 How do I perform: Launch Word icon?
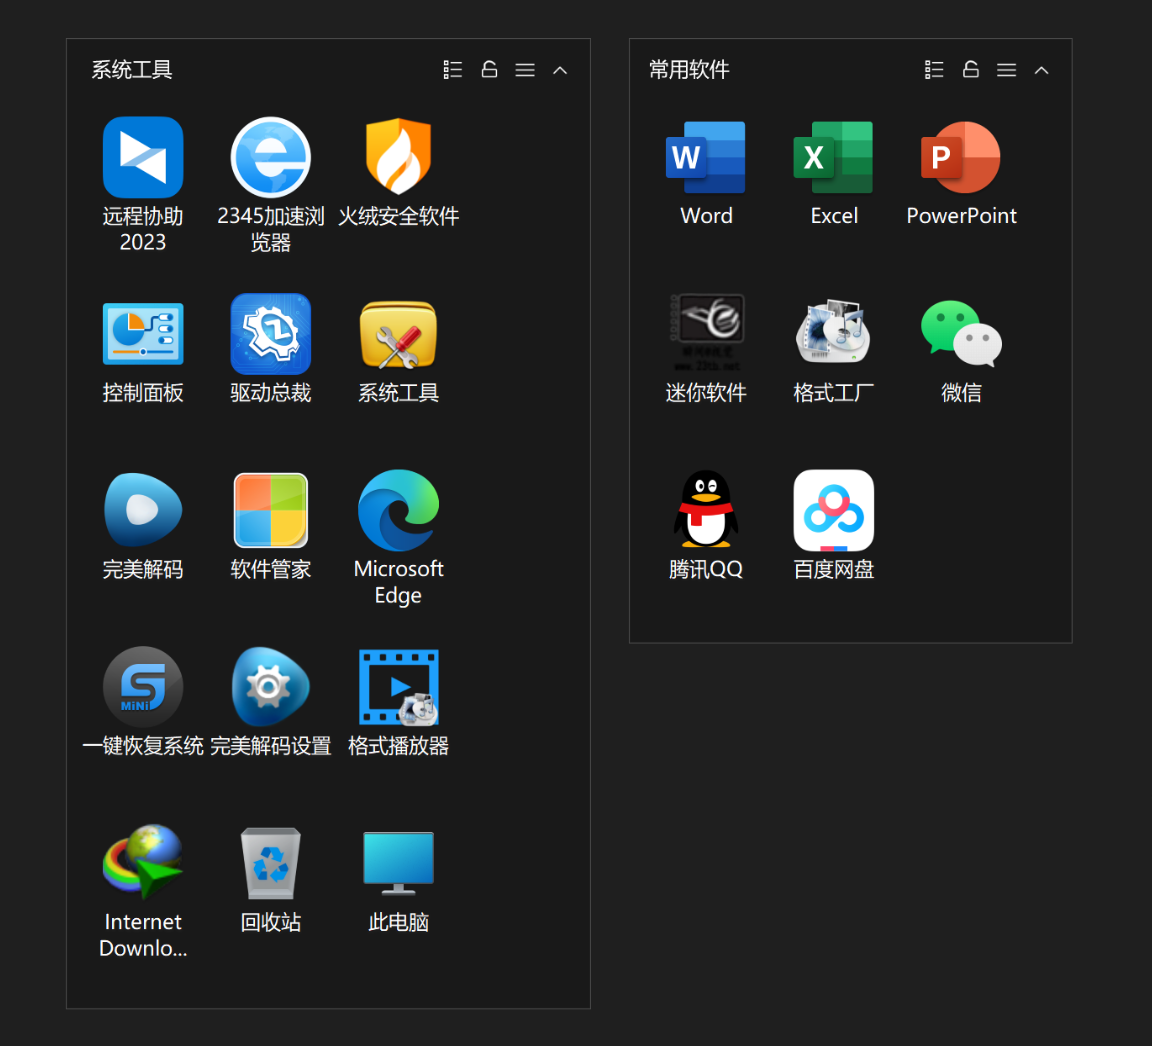point(705,157)
